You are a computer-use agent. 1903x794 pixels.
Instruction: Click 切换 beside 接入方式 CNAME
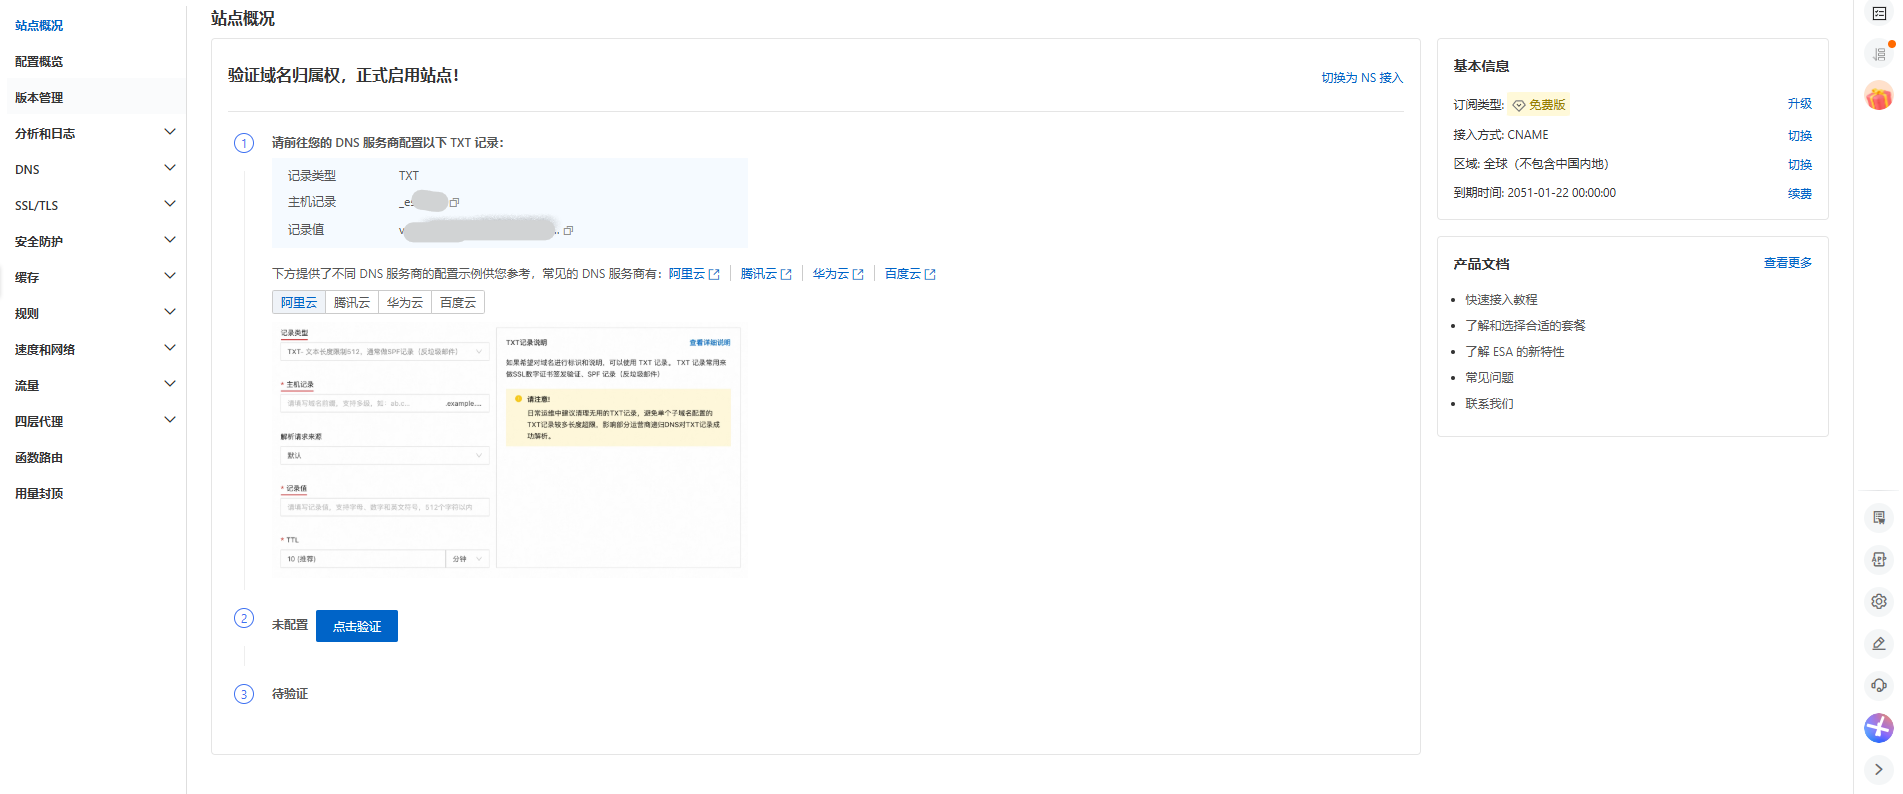(x=1800, y=136)
